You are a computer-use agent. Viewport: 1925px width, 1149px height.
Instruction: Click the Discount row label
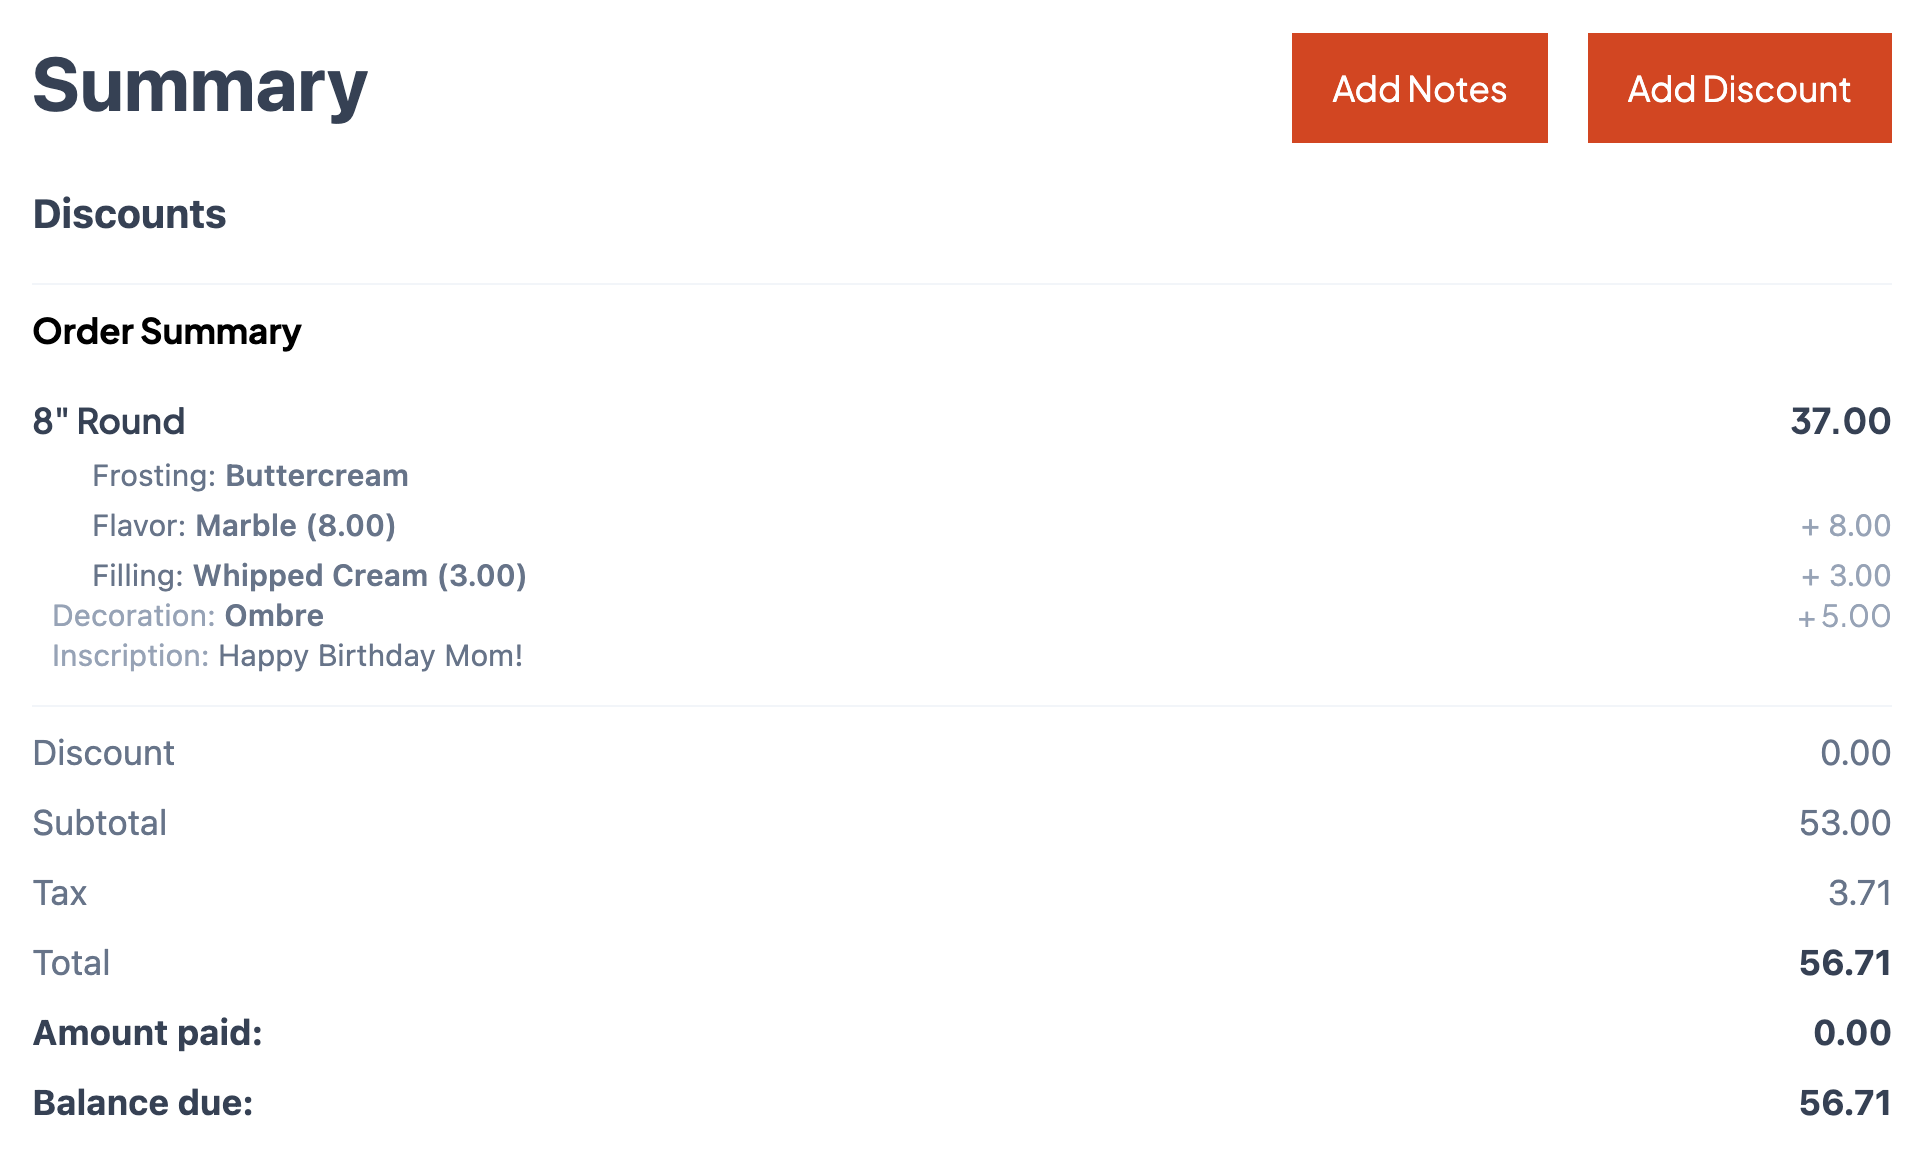tap(103, 753)
